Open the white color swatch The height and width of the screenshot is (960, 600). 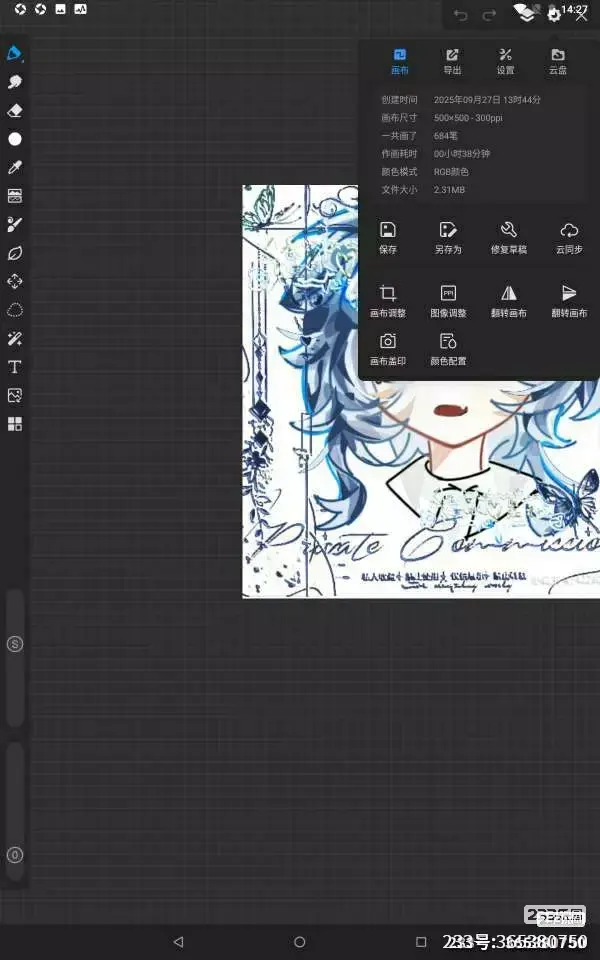click(x=15, y=139)
